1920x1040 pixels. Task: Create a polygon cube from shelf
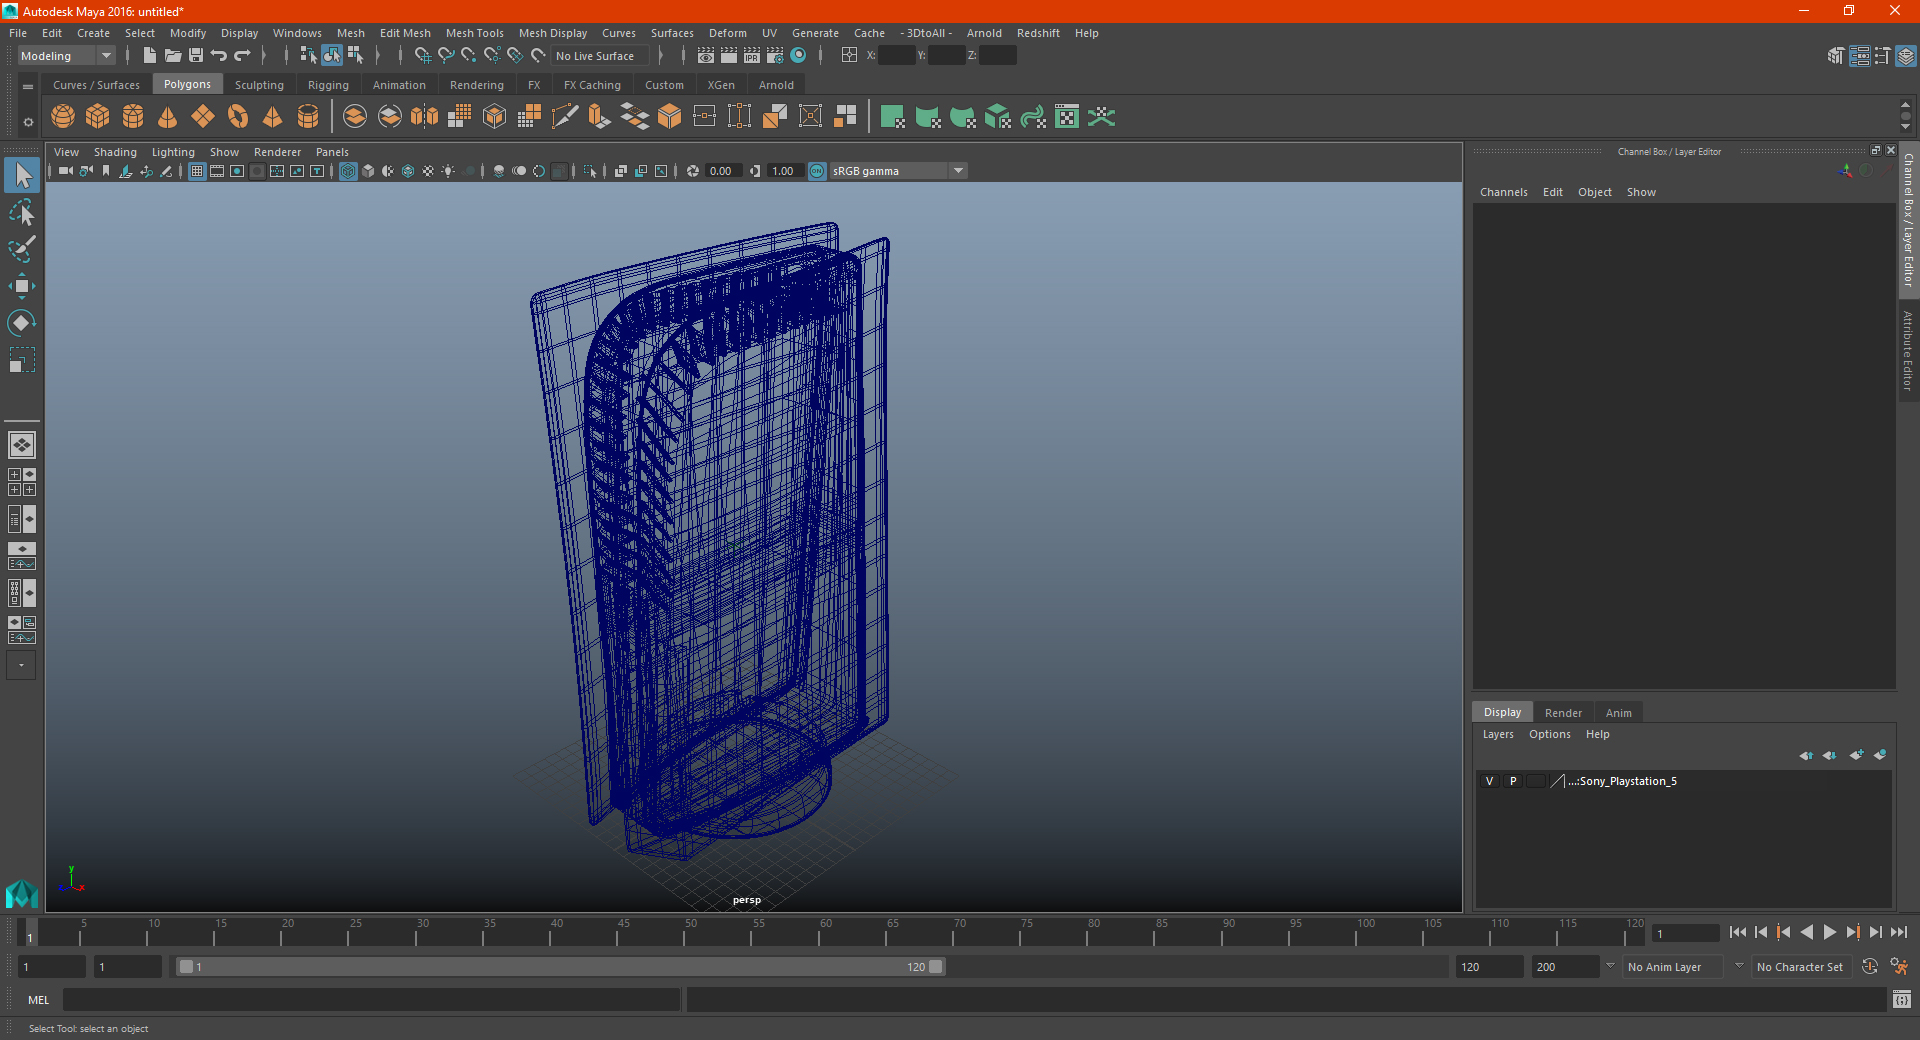[x=98, y=117]
